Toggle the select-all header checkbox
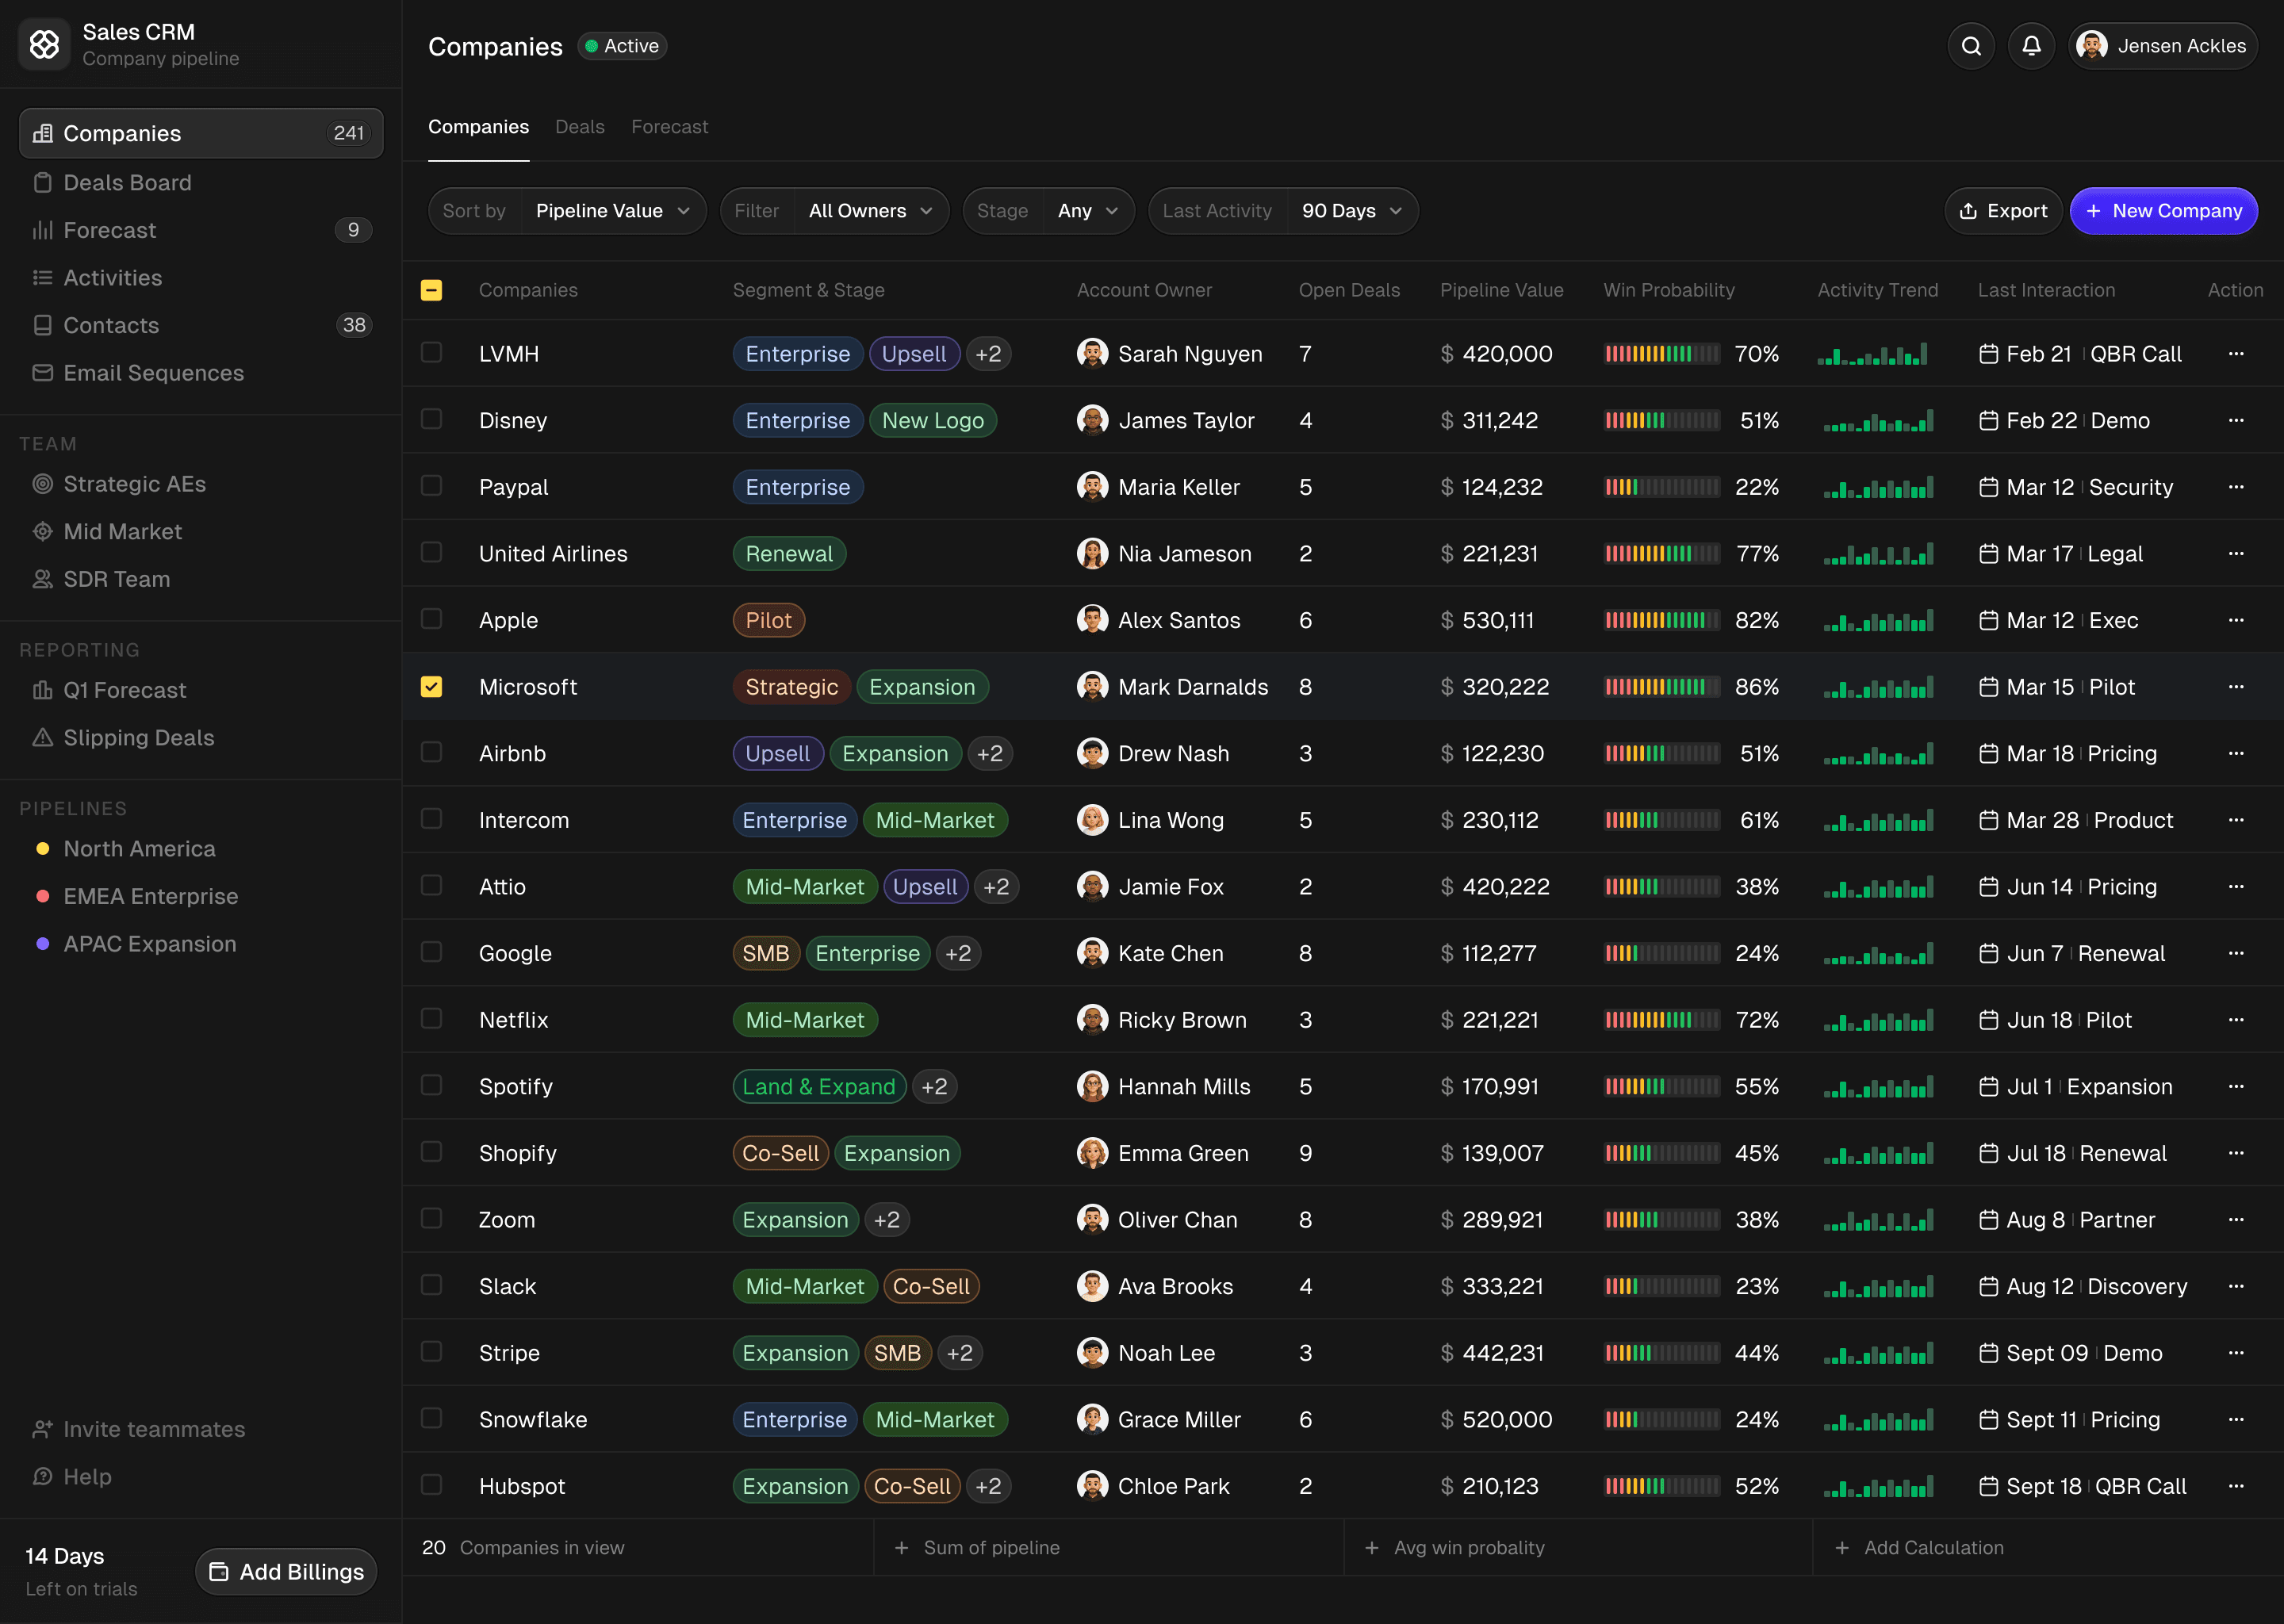The width and height of the screenshot is (2284, 1624). (x=431, y=290)
